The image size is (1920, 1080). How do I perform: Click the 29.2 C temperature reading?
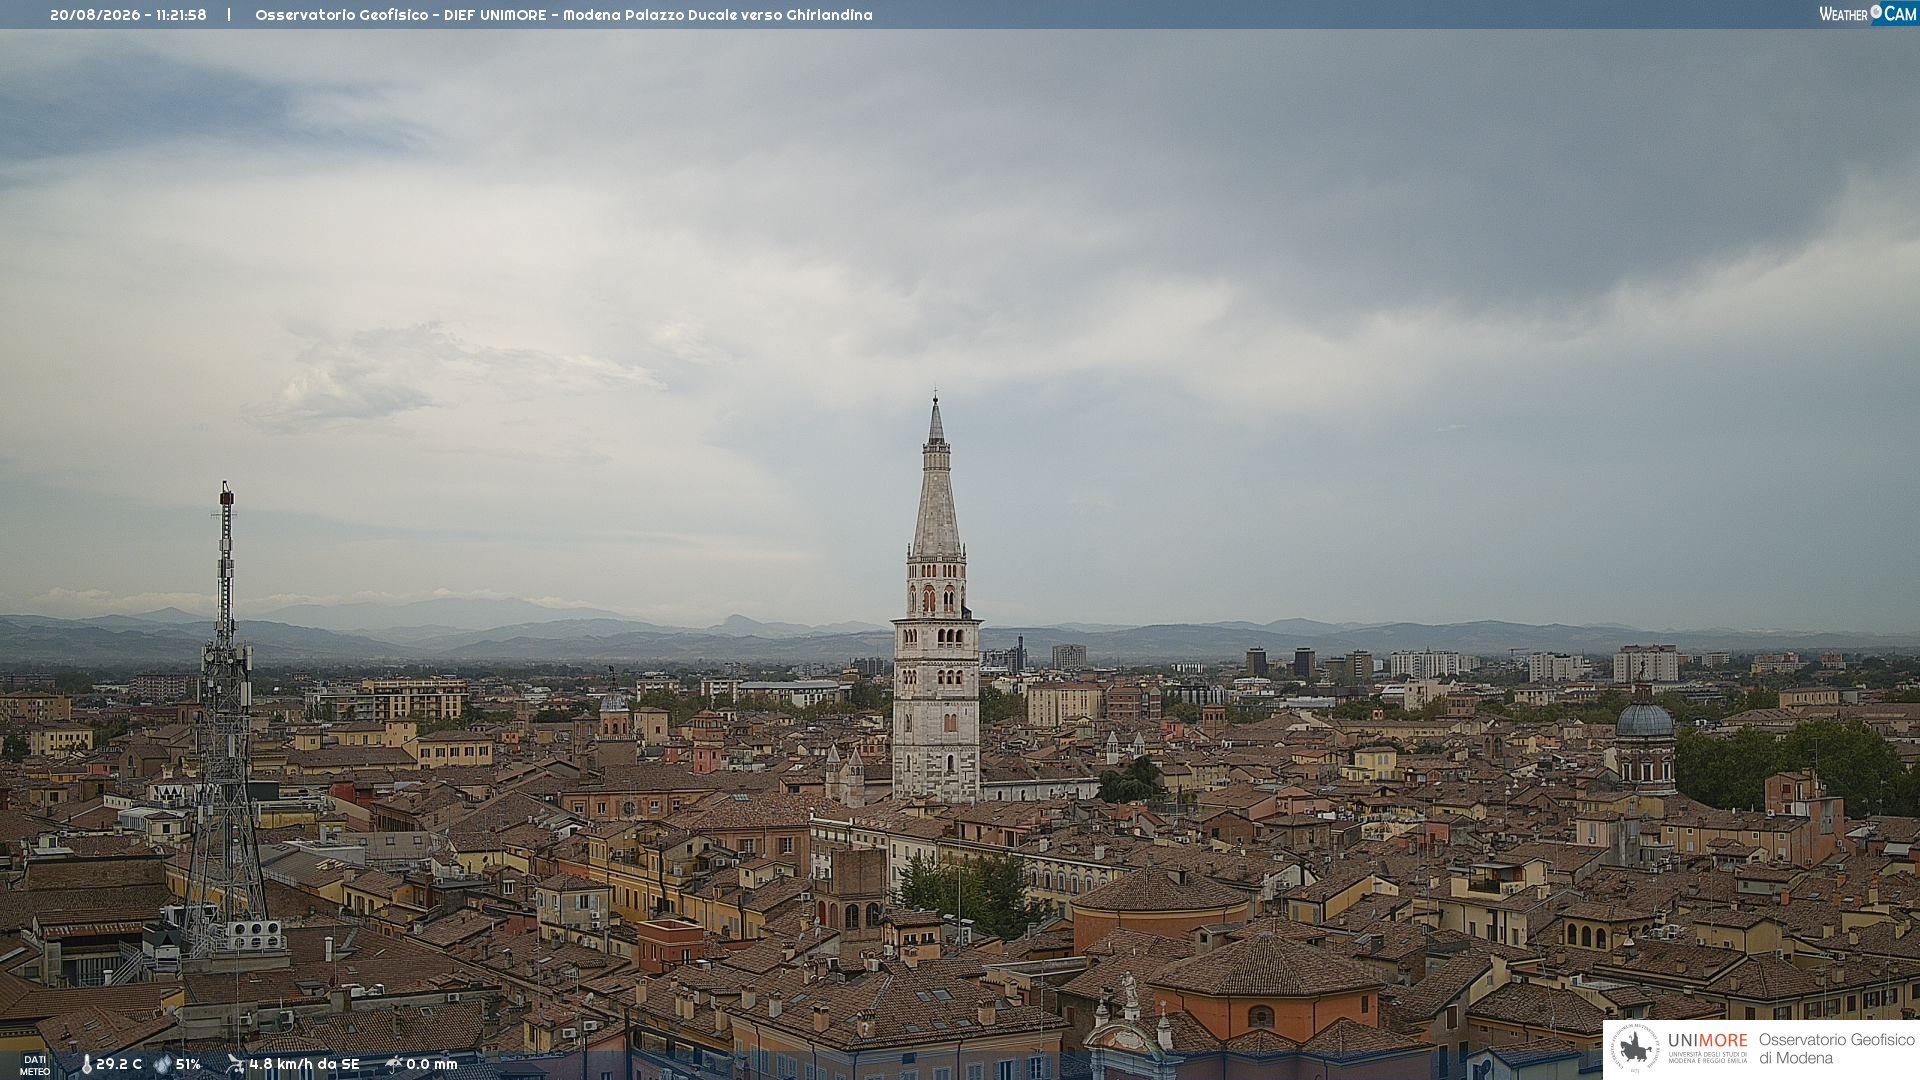tap(119, 1065)
